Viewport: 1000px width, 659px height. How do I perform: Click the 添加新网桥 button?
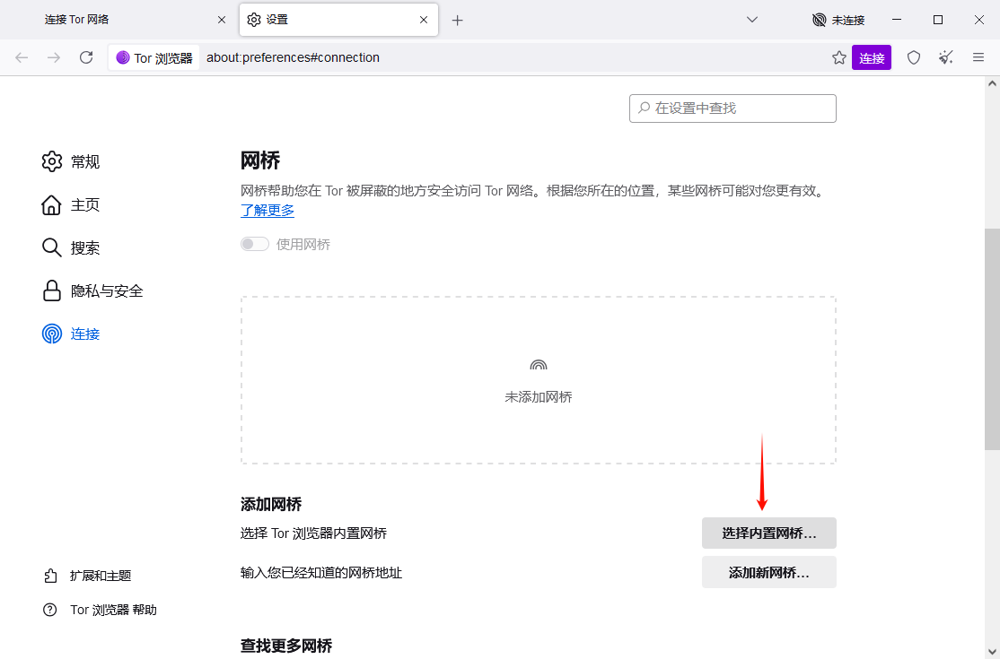pyautogui.click(x=768, y=573)
